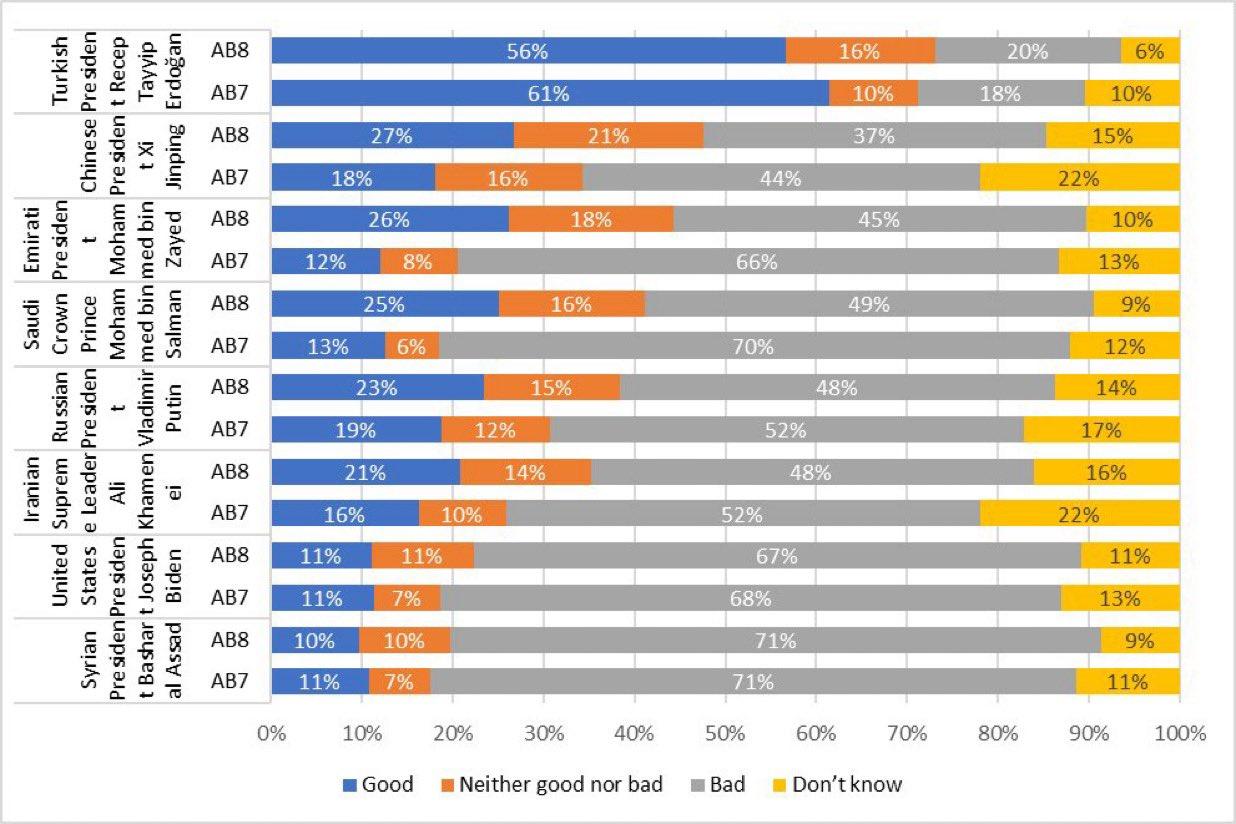Select the 61% blue bar segment
Image resolution: width=1236 pixels, height=824 pixels.
tap(550, 94)
